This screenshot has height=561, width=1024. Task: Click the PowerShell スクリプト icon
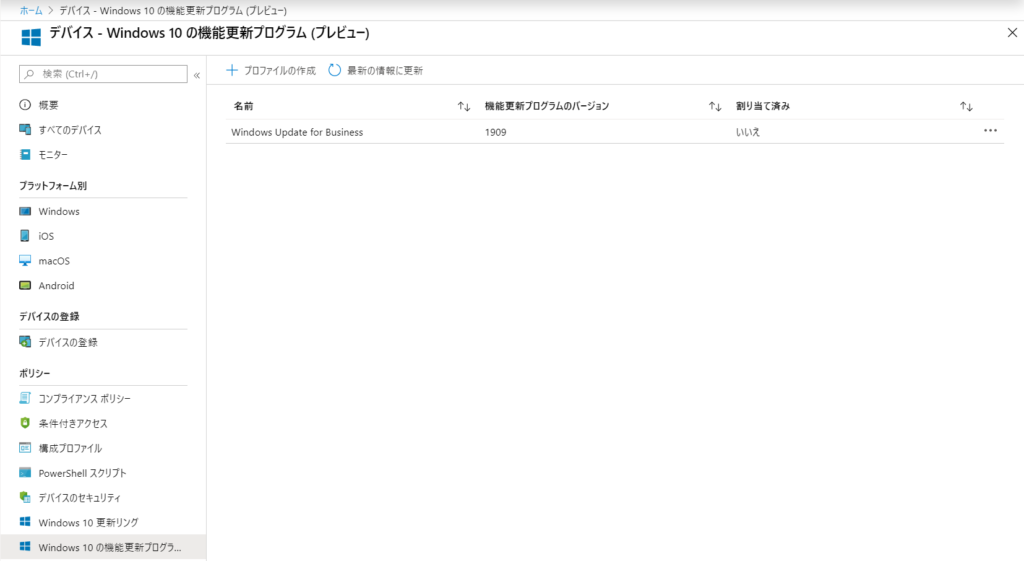(x=25, y=472)
